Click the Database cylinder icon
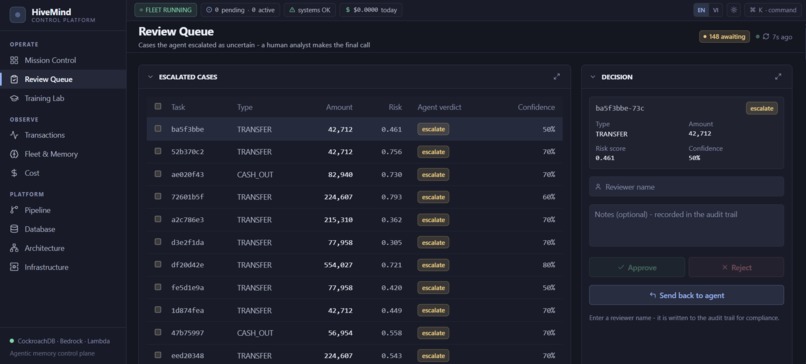Viewport: 806px width, 364px height. click(14, 229)
